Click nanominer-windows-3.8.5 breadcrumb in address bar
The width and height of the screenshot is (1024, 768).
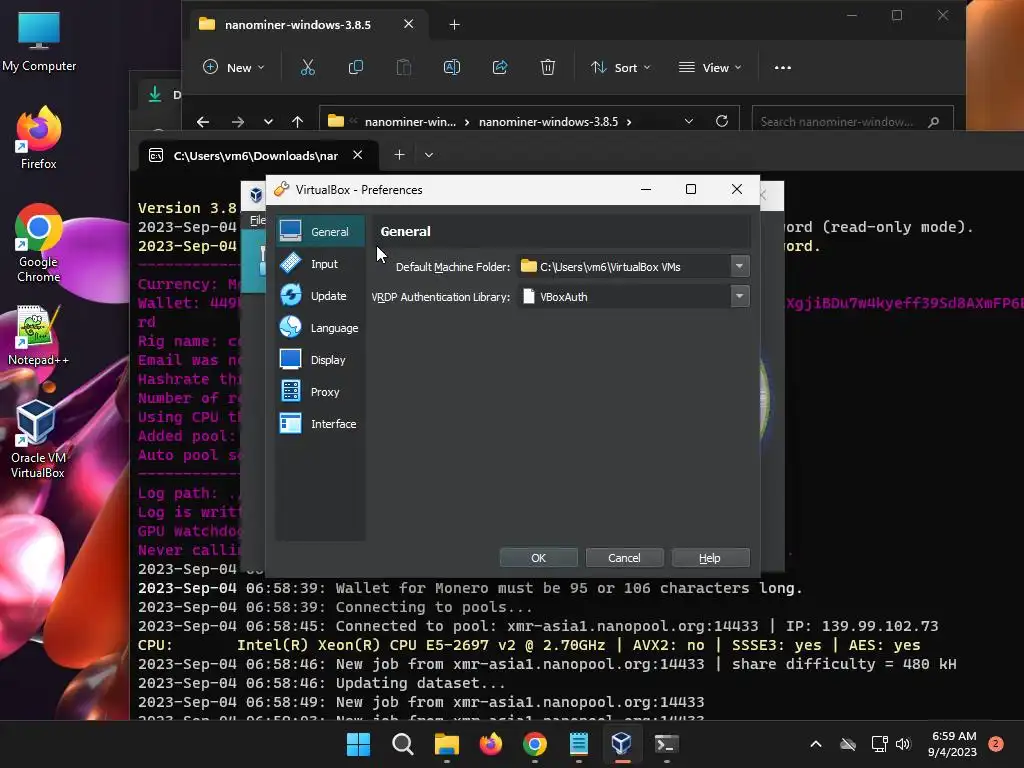[x=548, y=121]
